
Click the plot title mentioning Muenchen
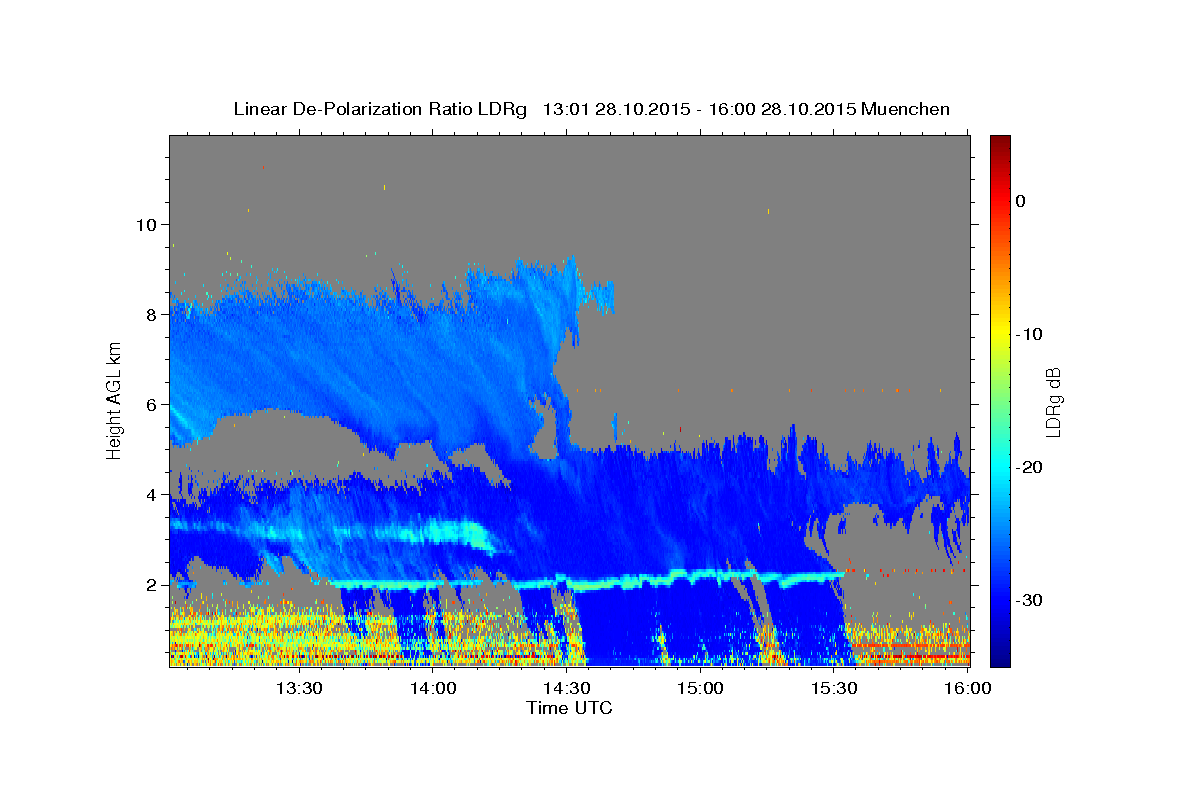(x=591, y=109)
